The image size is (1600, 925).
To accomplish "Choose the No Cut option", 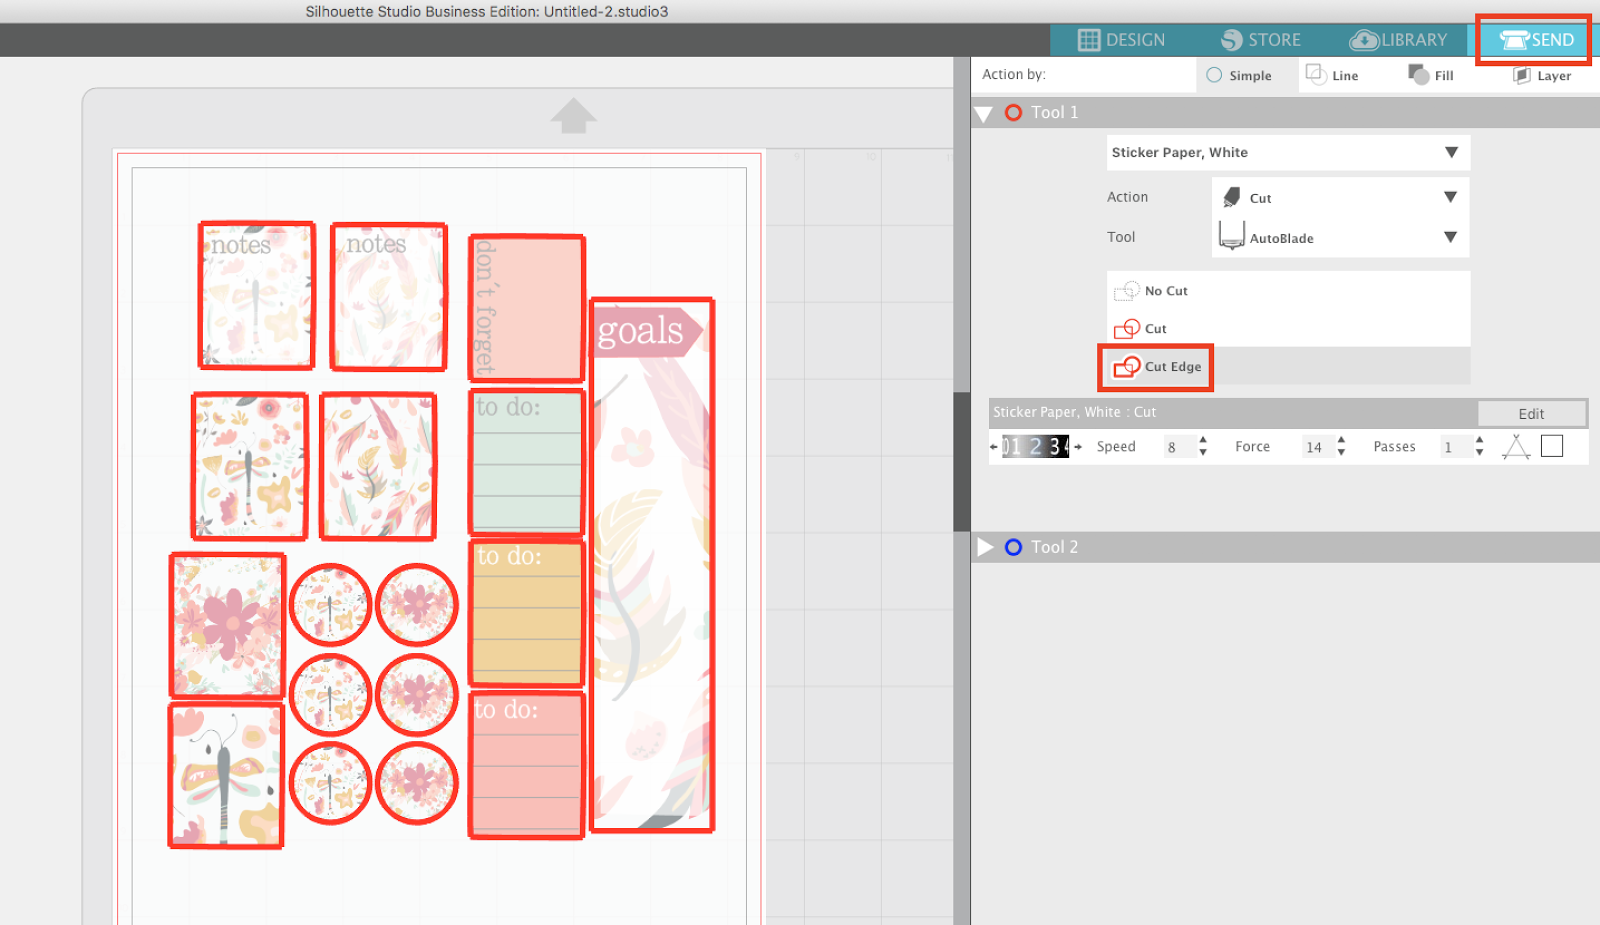I will coord(1163,291).
